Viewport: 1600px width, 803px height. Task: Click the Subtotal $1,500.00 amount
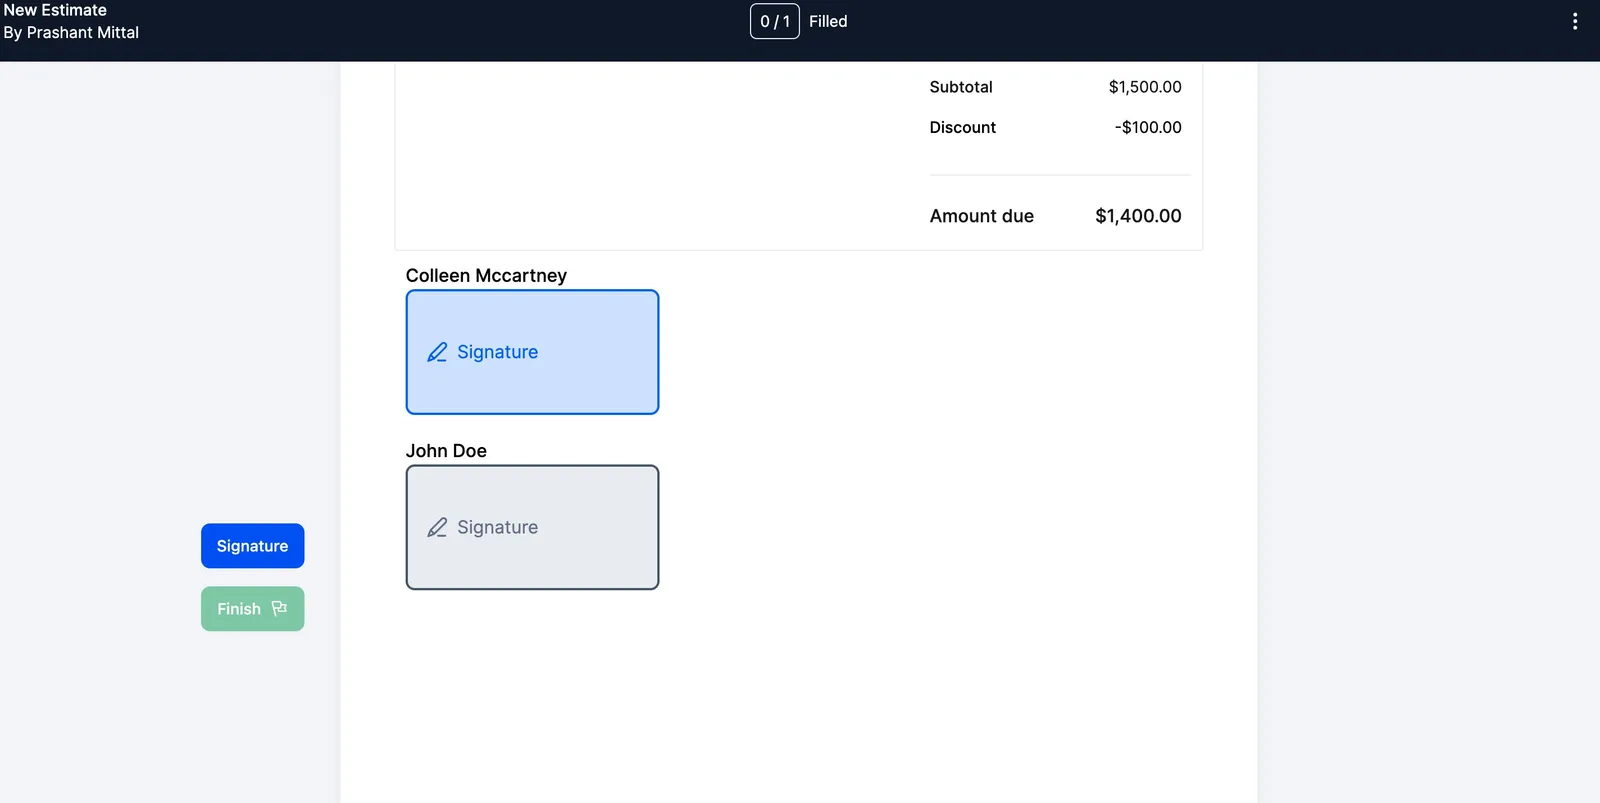(x=1145, y=87)
